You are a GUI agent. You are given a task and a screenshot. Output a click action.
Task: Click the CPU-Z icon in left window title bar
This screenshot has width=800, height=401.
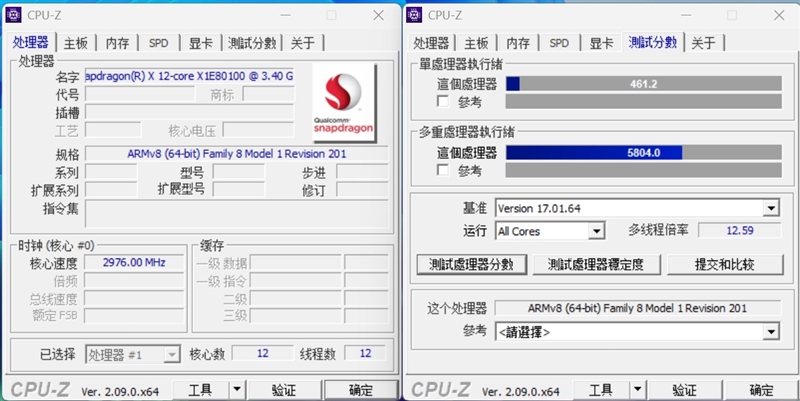point(13,15)
